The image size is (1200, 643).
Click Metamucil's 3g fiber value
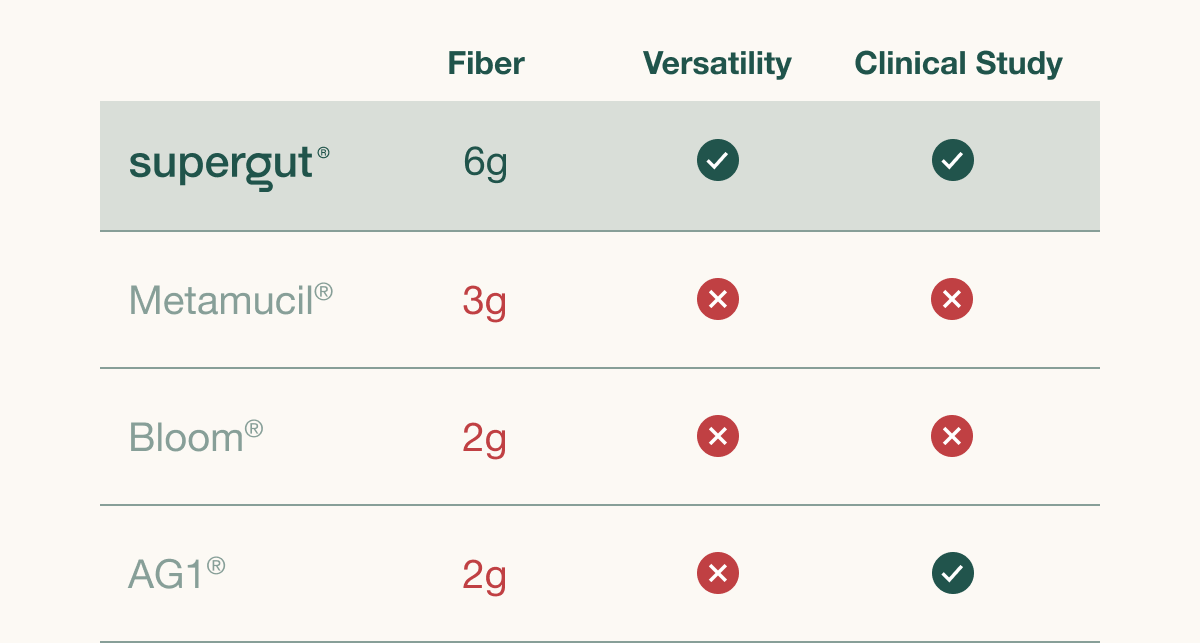pyautogui.click(x=484, y=301)
